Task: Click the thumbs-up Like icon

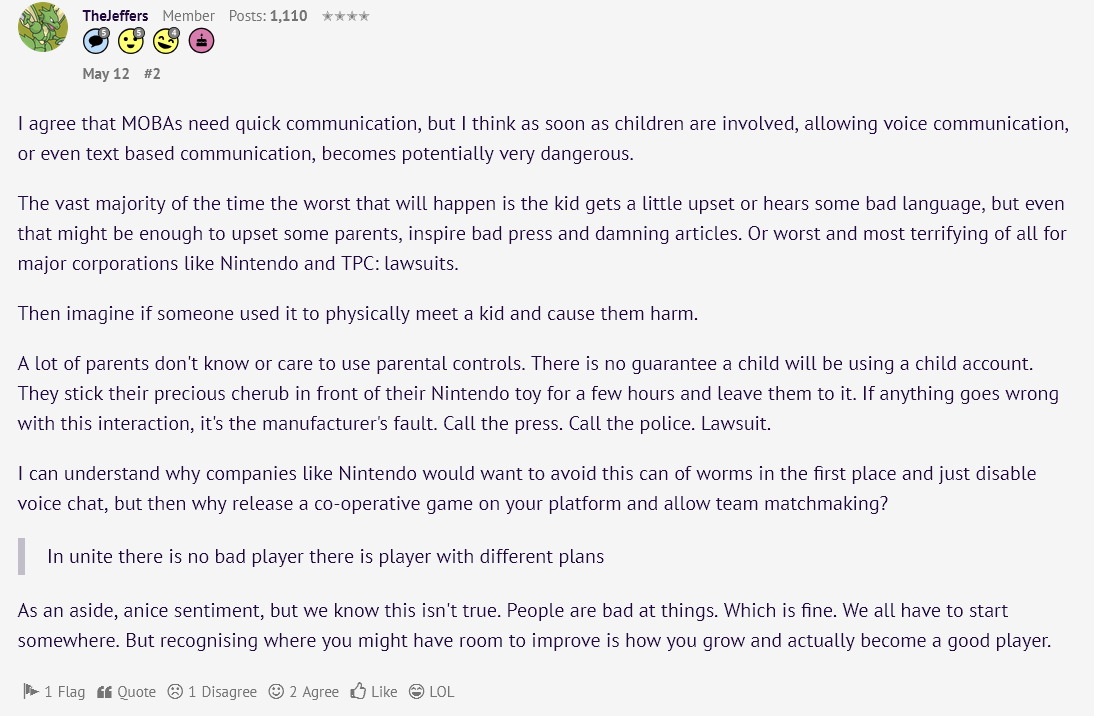Action: 359,691
